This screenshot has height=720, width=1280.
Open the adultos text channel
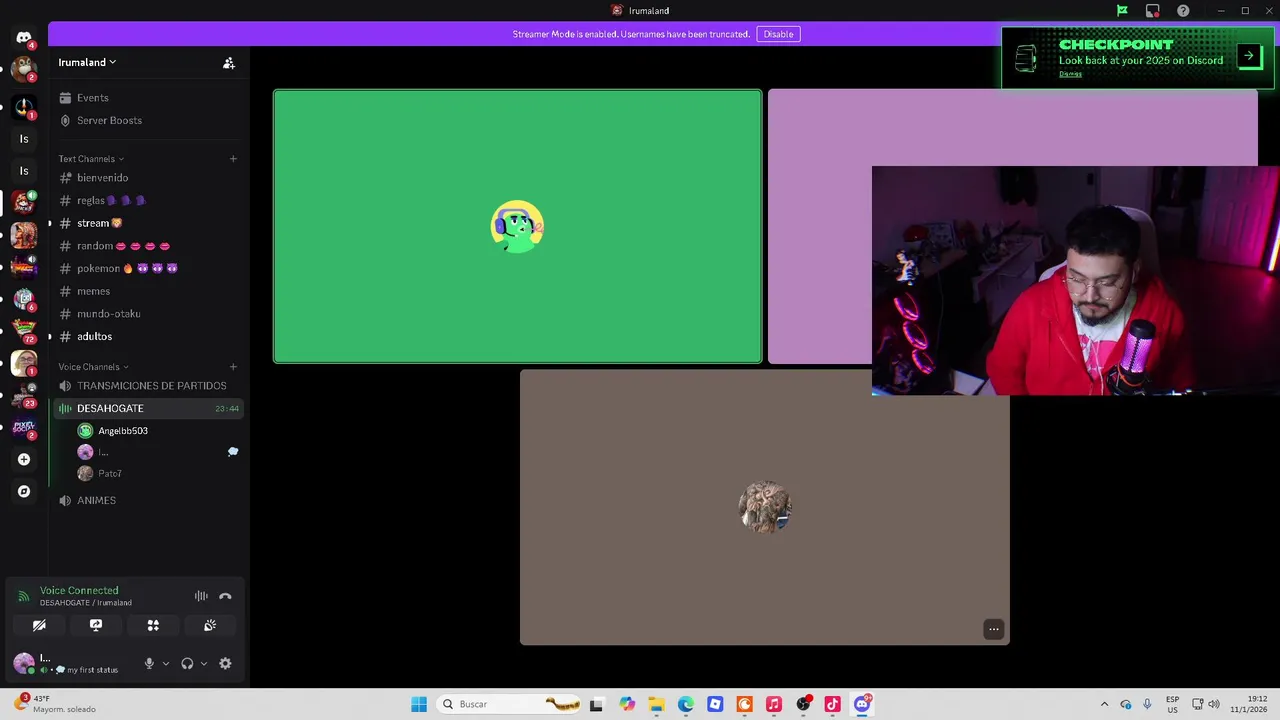150,336
